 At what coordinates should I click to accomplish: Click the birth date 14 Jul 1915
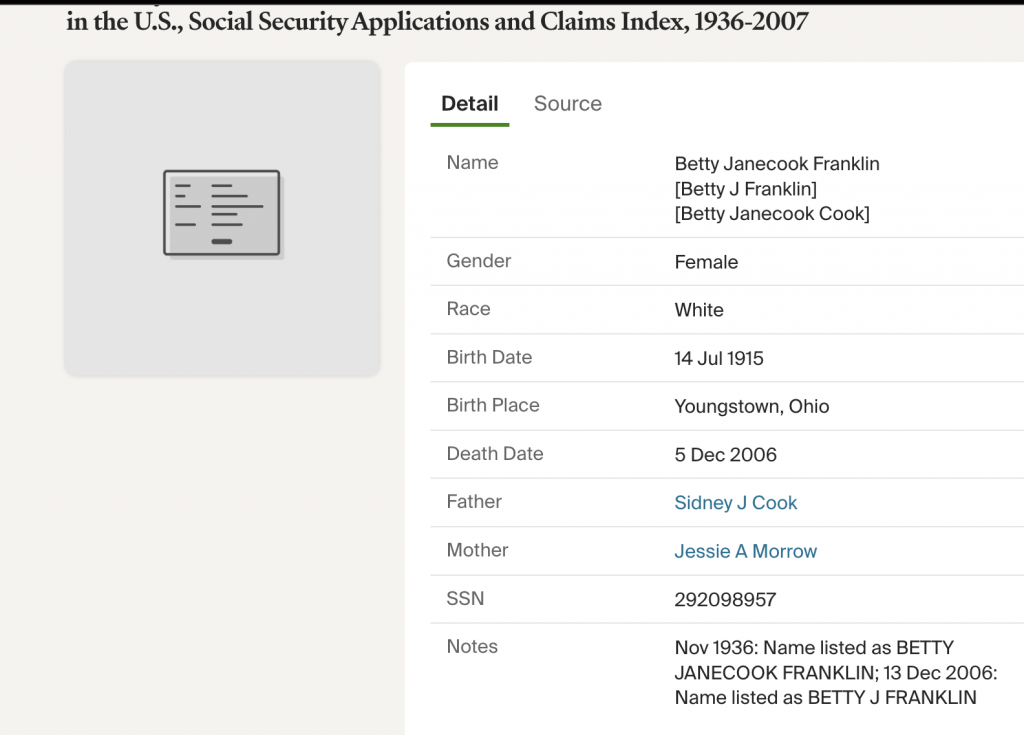point(718,358)
